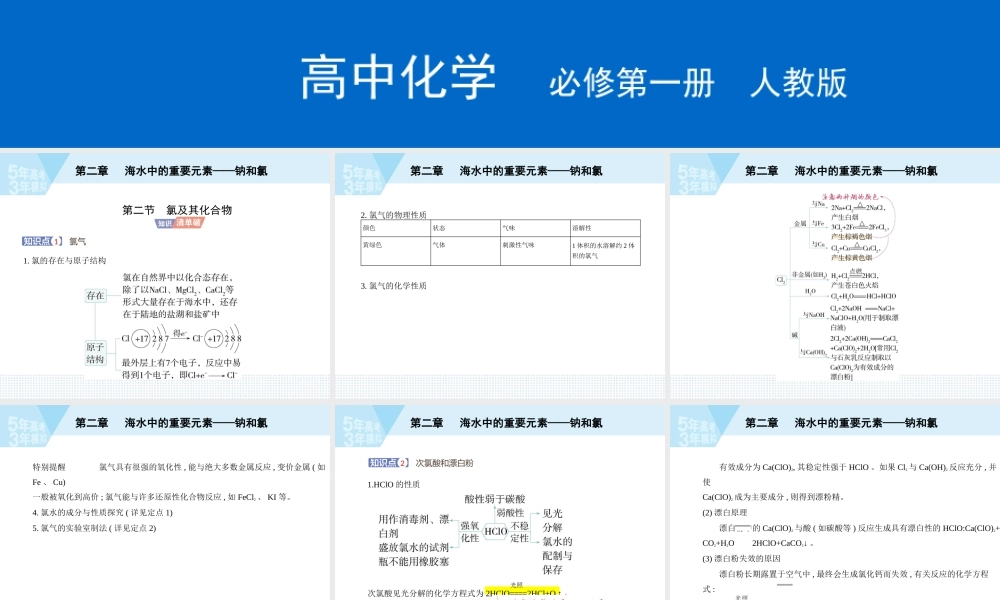The image size is (1000, 600).
Task: Select the heading 2. 氯气的物理性质
Action: tap(393, 215)
